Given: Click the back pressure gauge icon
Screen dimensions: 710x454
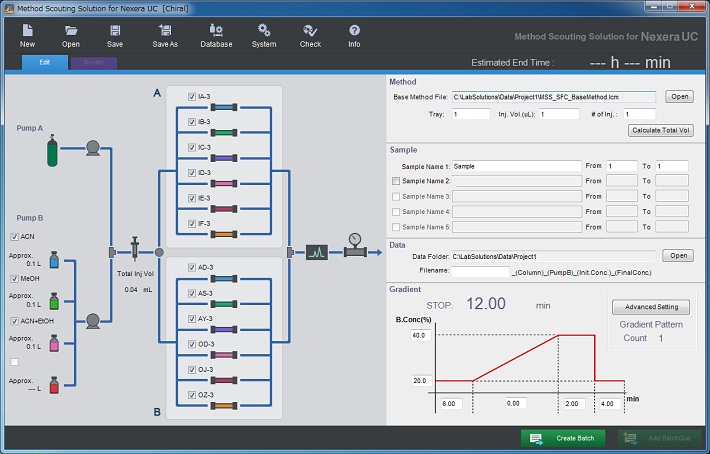Looking at the screenshot, I should tap(353, 247).
